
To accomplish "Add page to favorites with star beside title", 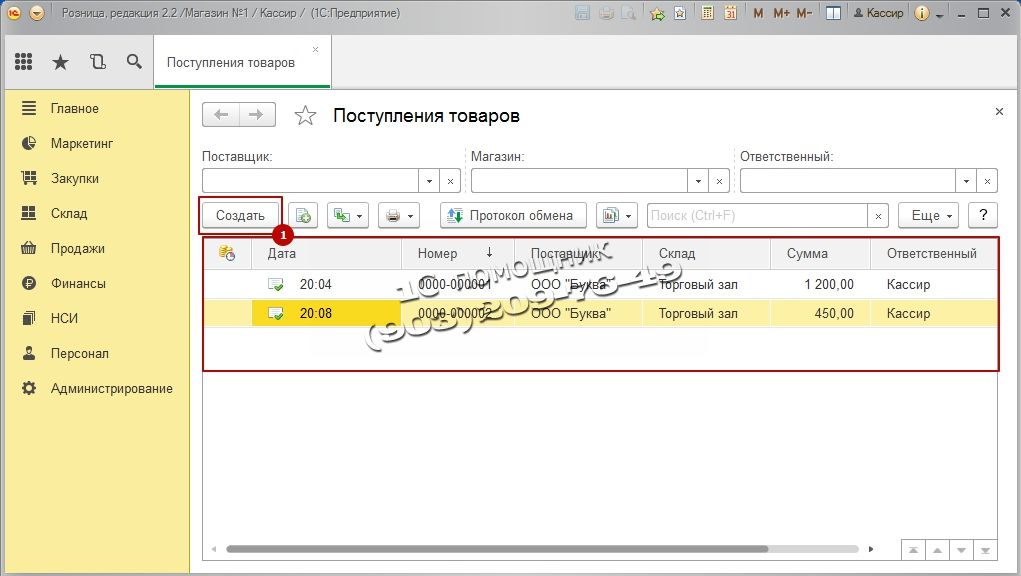I will [305, 116].
